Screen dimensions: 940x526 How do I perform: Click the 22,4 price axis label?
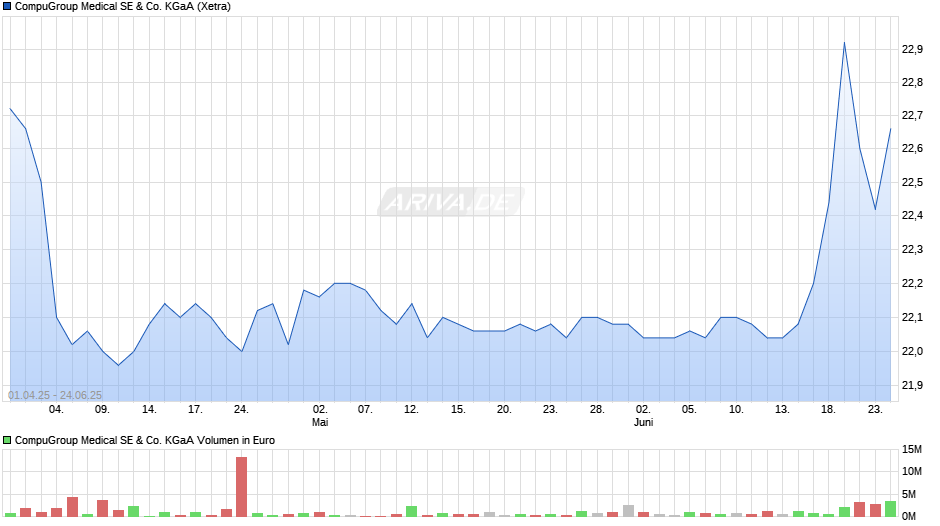pyautogui.click(x=912, y=215)
